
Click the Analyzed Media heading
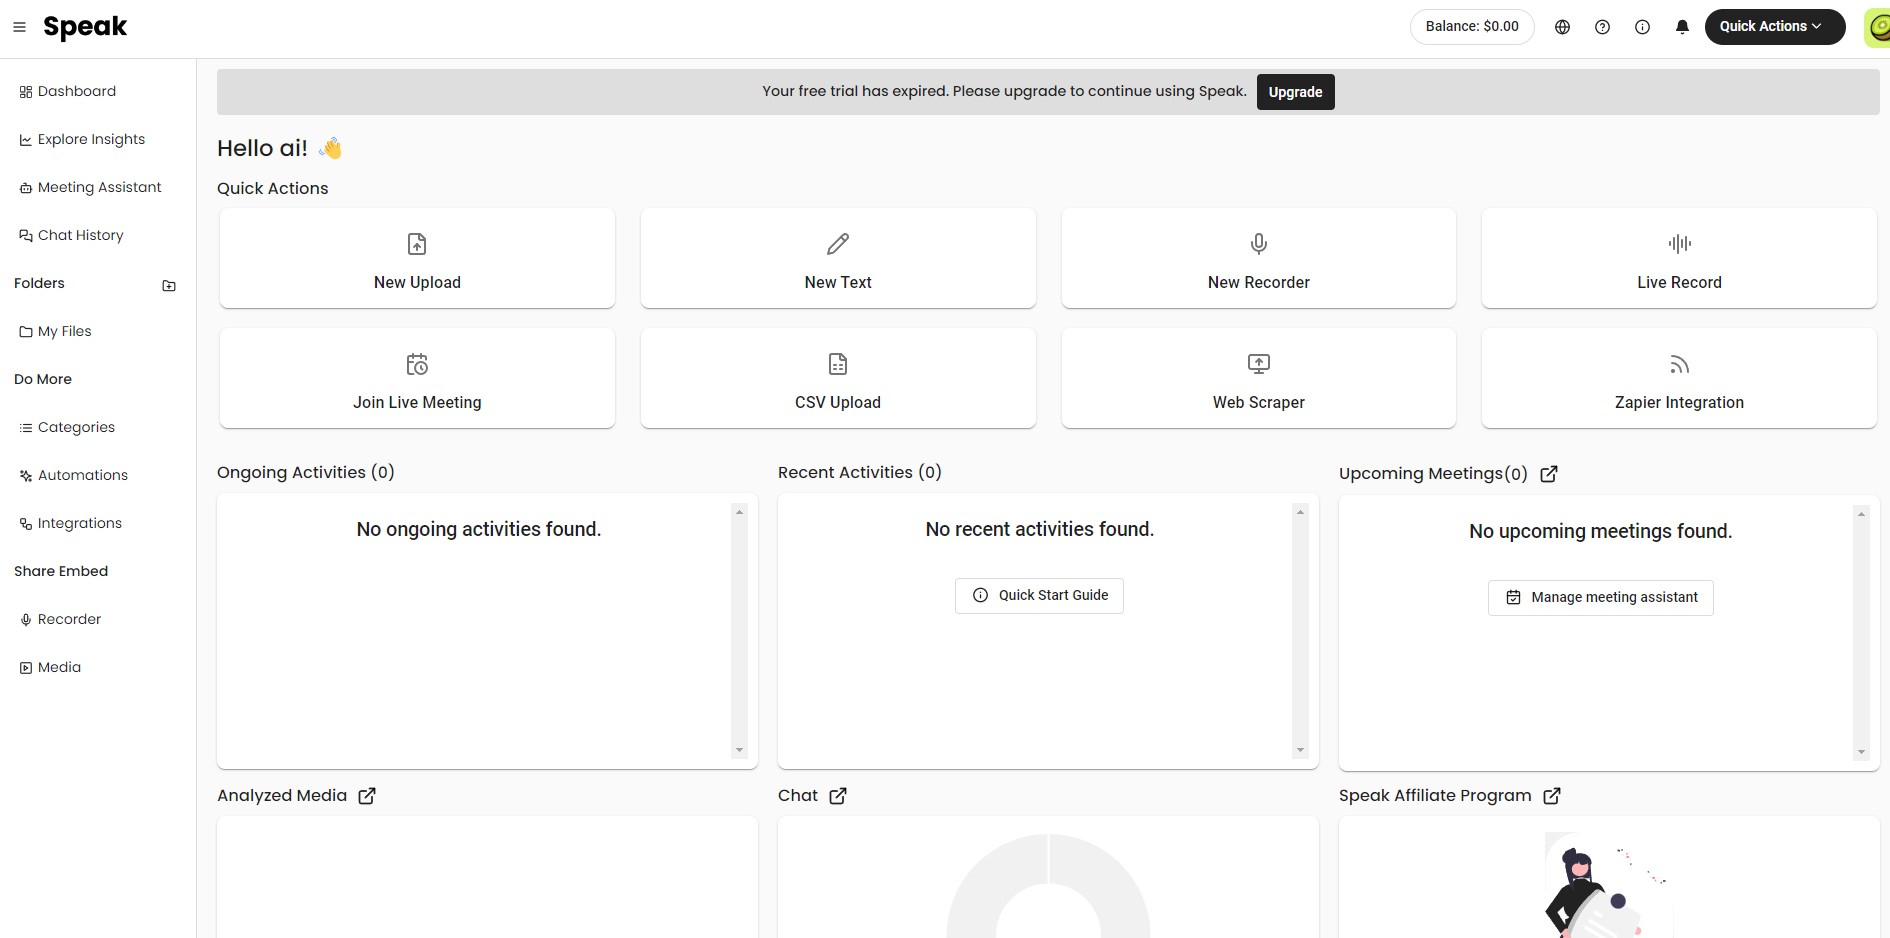coord(282,796)
